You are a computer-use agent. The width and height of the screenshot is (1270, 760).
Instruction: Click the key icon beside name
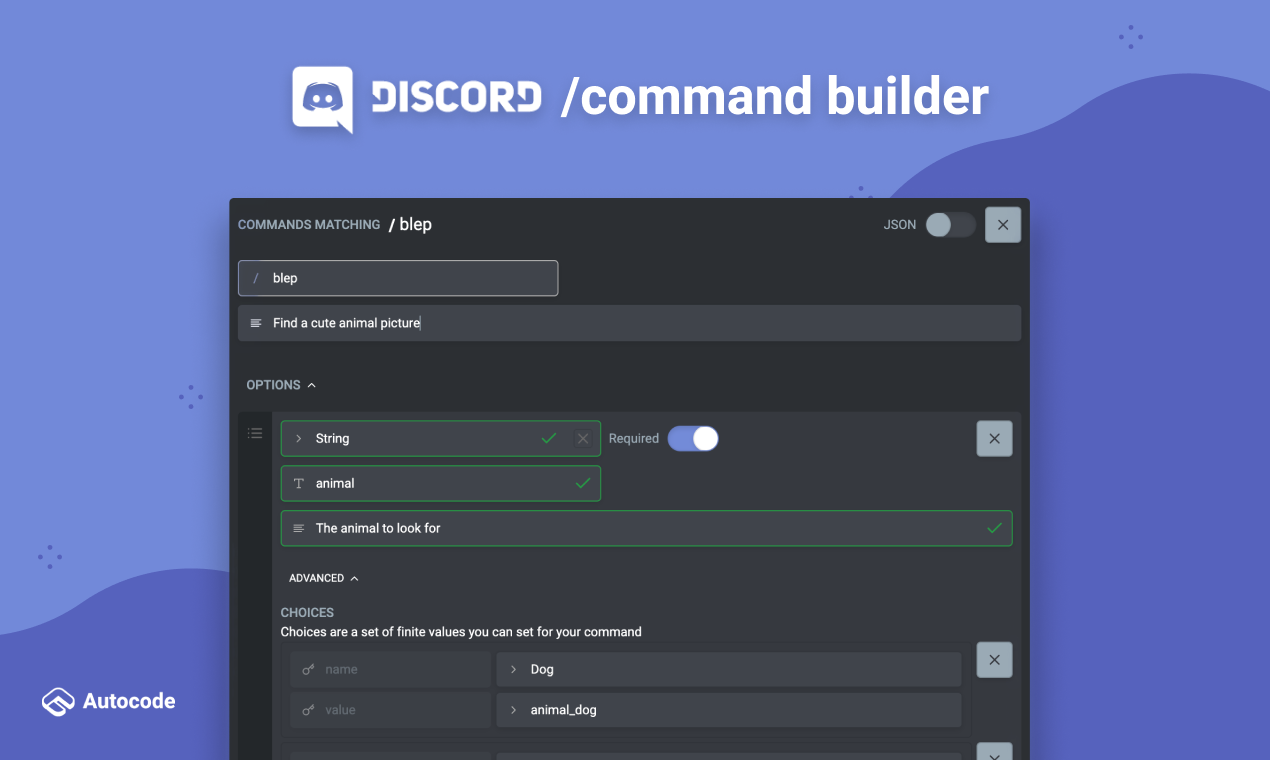308,670
